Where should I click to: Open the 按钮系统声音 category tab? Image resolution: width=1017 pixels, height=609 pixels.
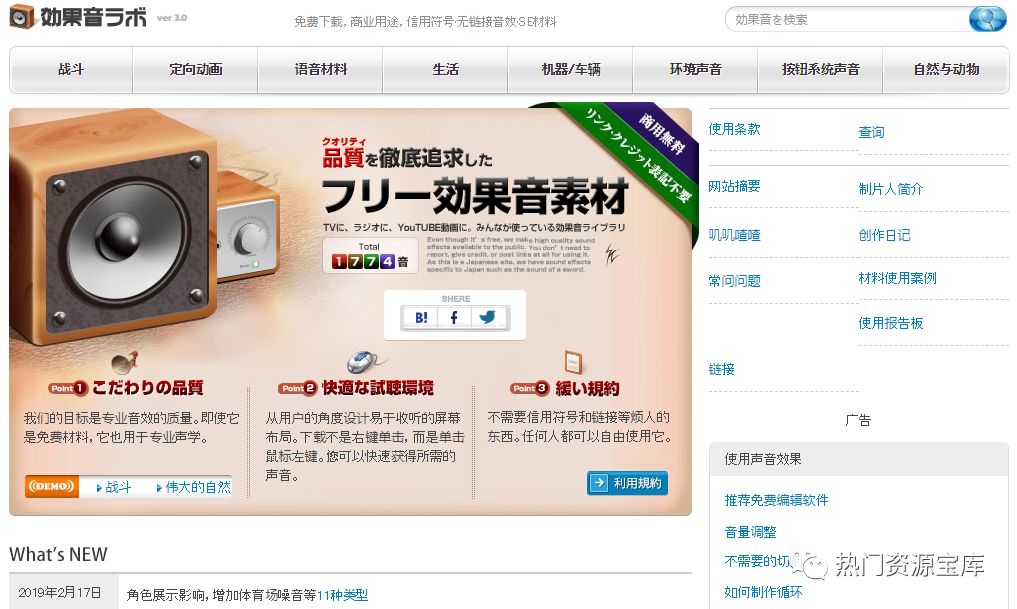click(820, 69)
